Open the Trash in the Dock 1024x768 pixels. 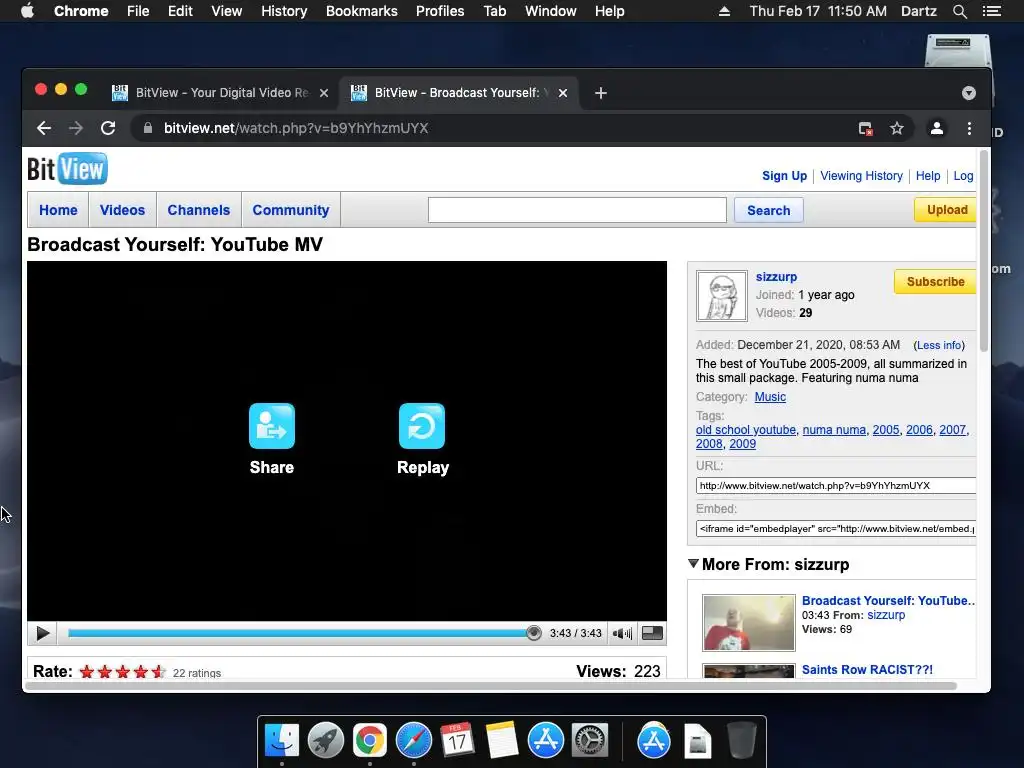click(x=742, y=741)
